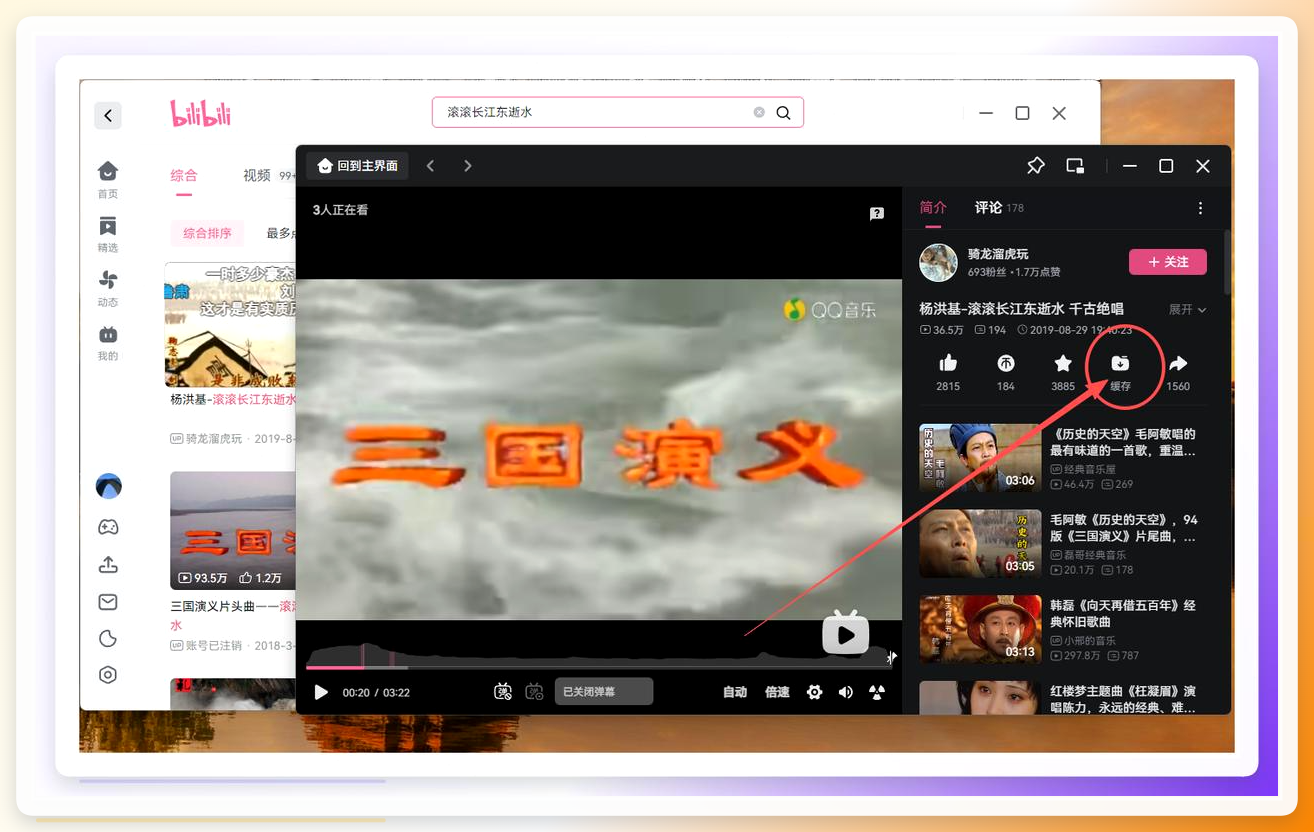Open sidebar settings hexagon icon
This screenshot has width=1314, height=832.
point(108,675)
